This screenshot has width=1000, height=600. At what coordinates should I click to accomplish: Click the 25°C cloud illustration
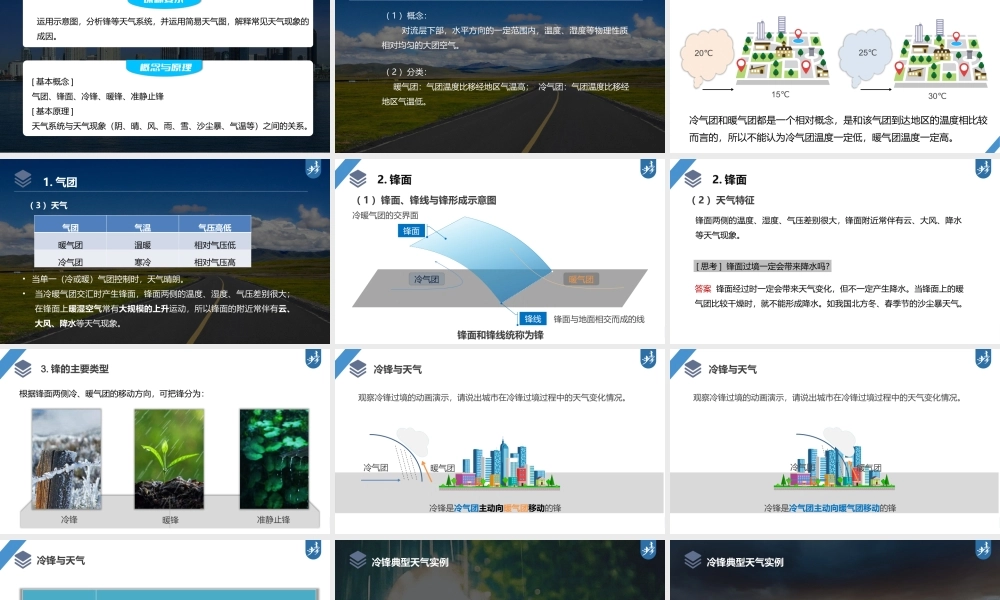tap(868, 52)
